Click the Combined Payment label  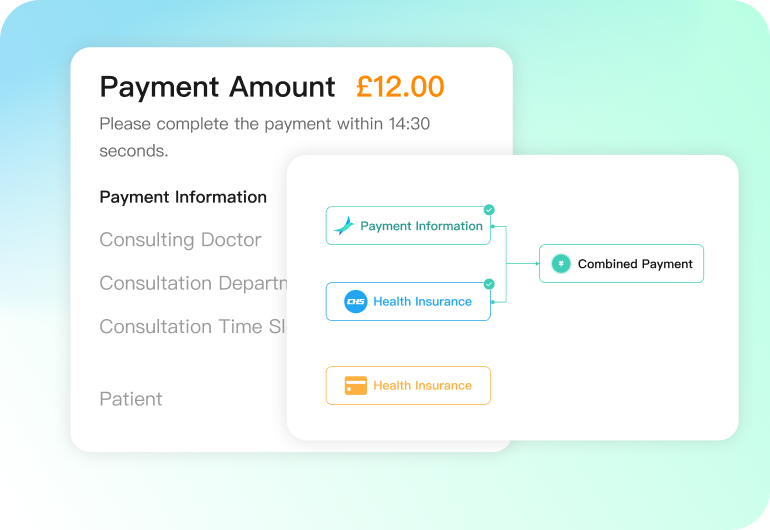tap(635, 264)
